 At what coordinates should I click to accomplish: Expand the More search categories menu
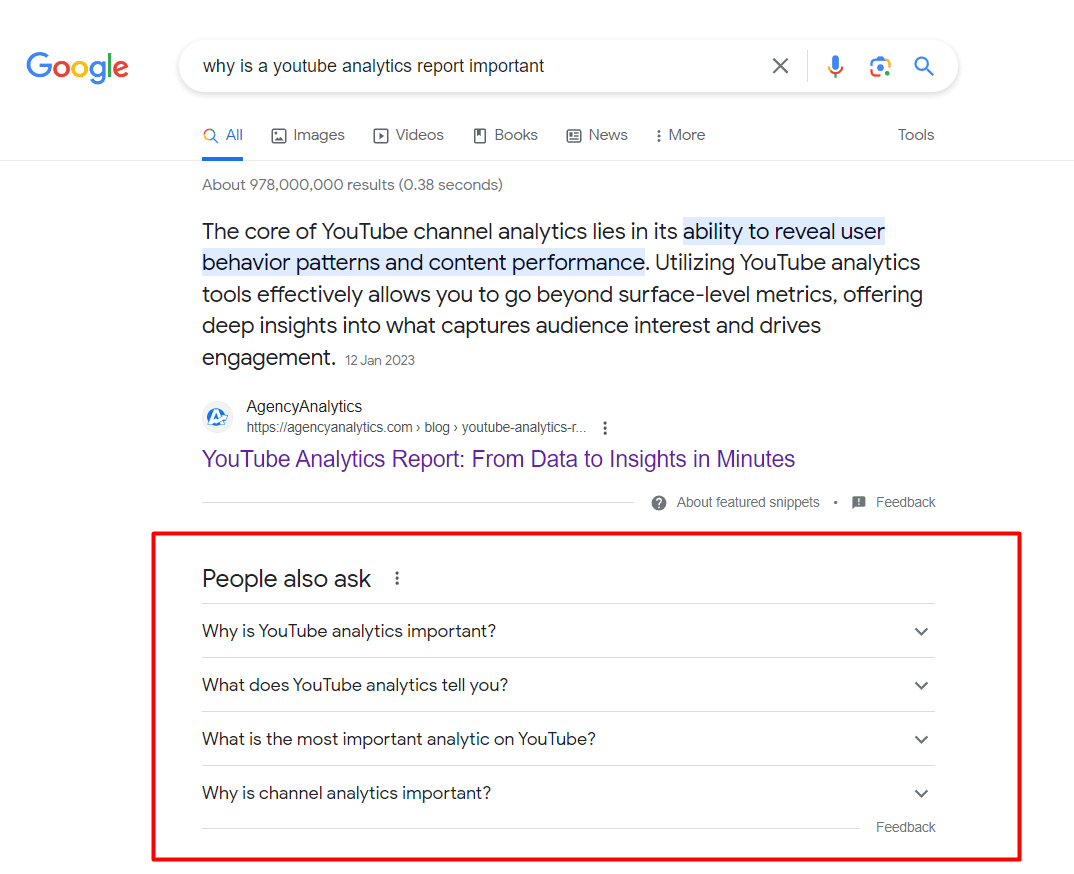[x=679, y=135]
